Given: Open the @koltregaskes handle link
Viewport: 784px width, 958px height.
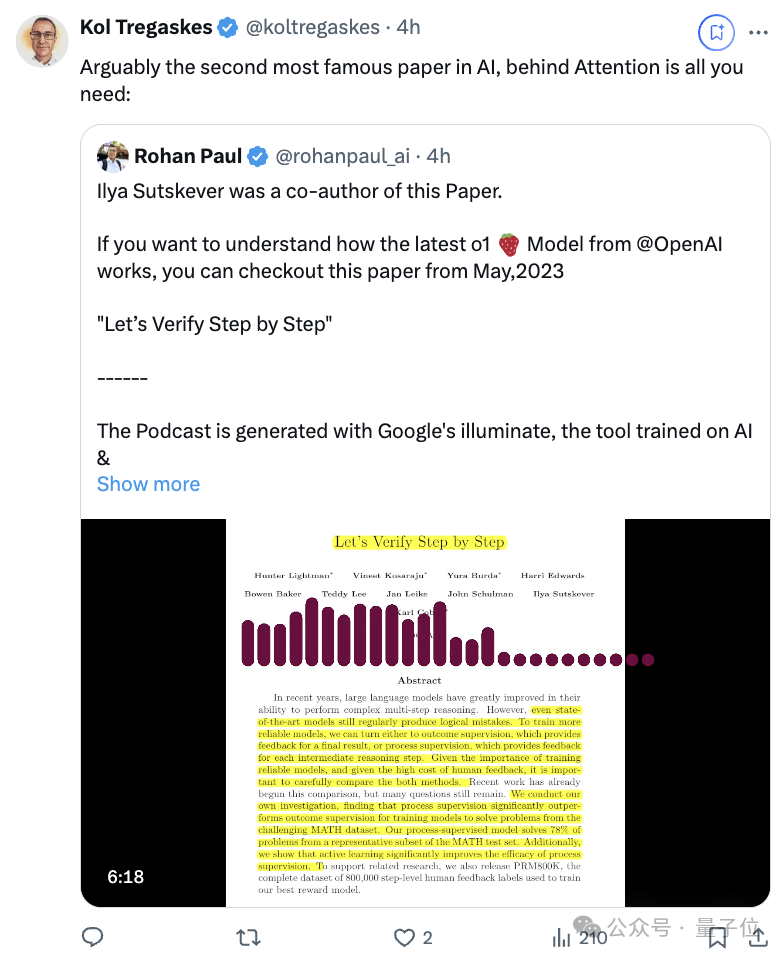Looking at the screenshot, I should pos(313,27).
